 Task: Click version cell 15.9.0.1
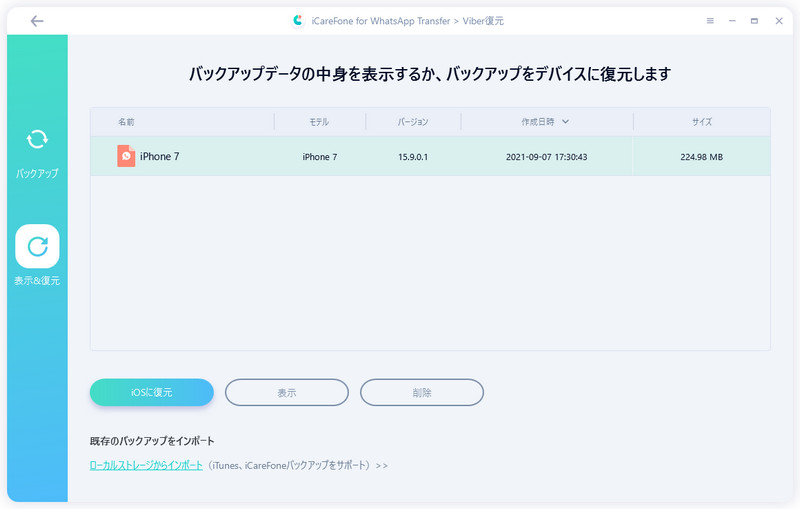(413, 157)
